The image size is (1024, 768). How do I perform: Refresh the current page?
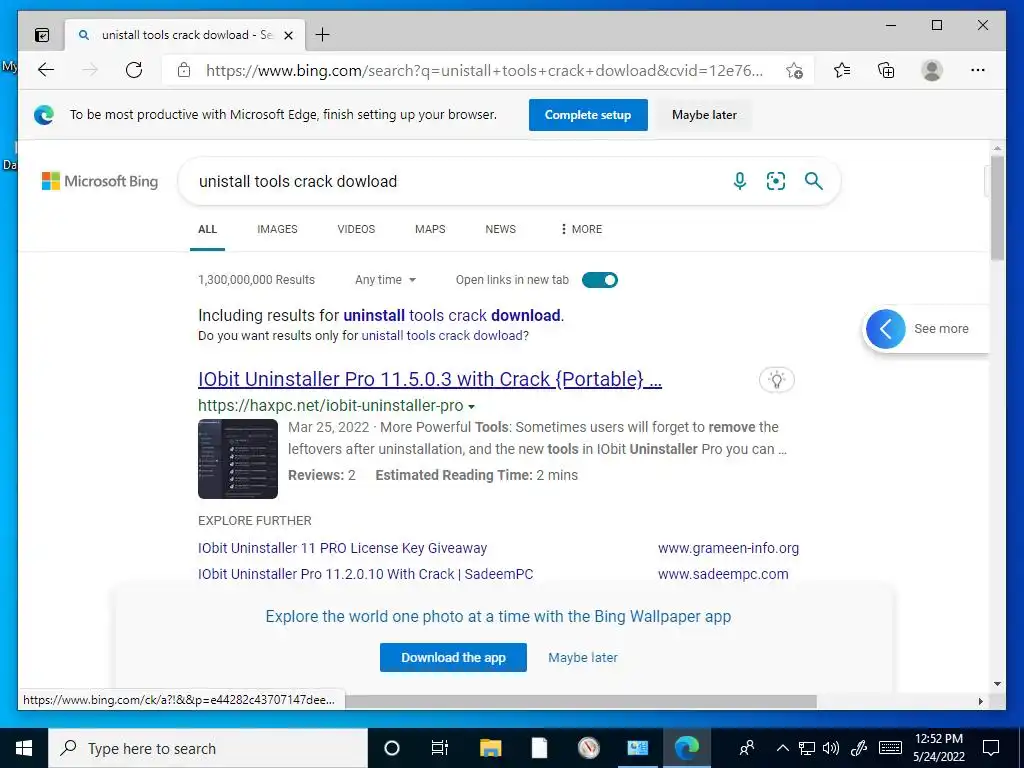[x=134, y=70]
